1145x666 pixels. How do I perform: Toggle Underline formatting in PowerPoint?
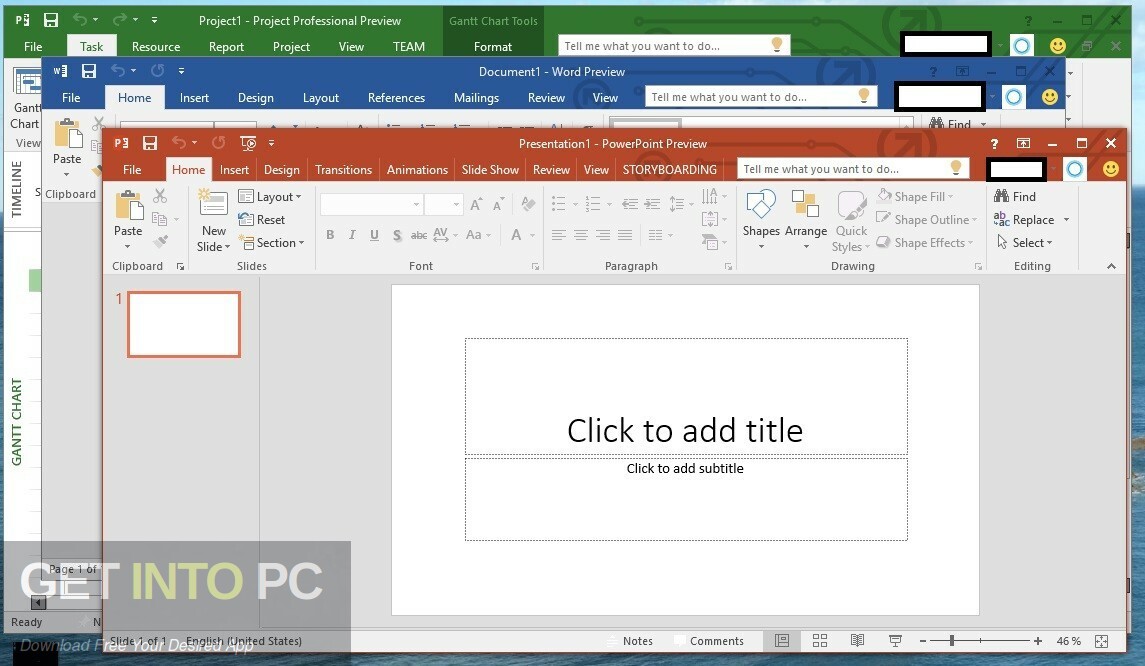click(x=374, y=234)
